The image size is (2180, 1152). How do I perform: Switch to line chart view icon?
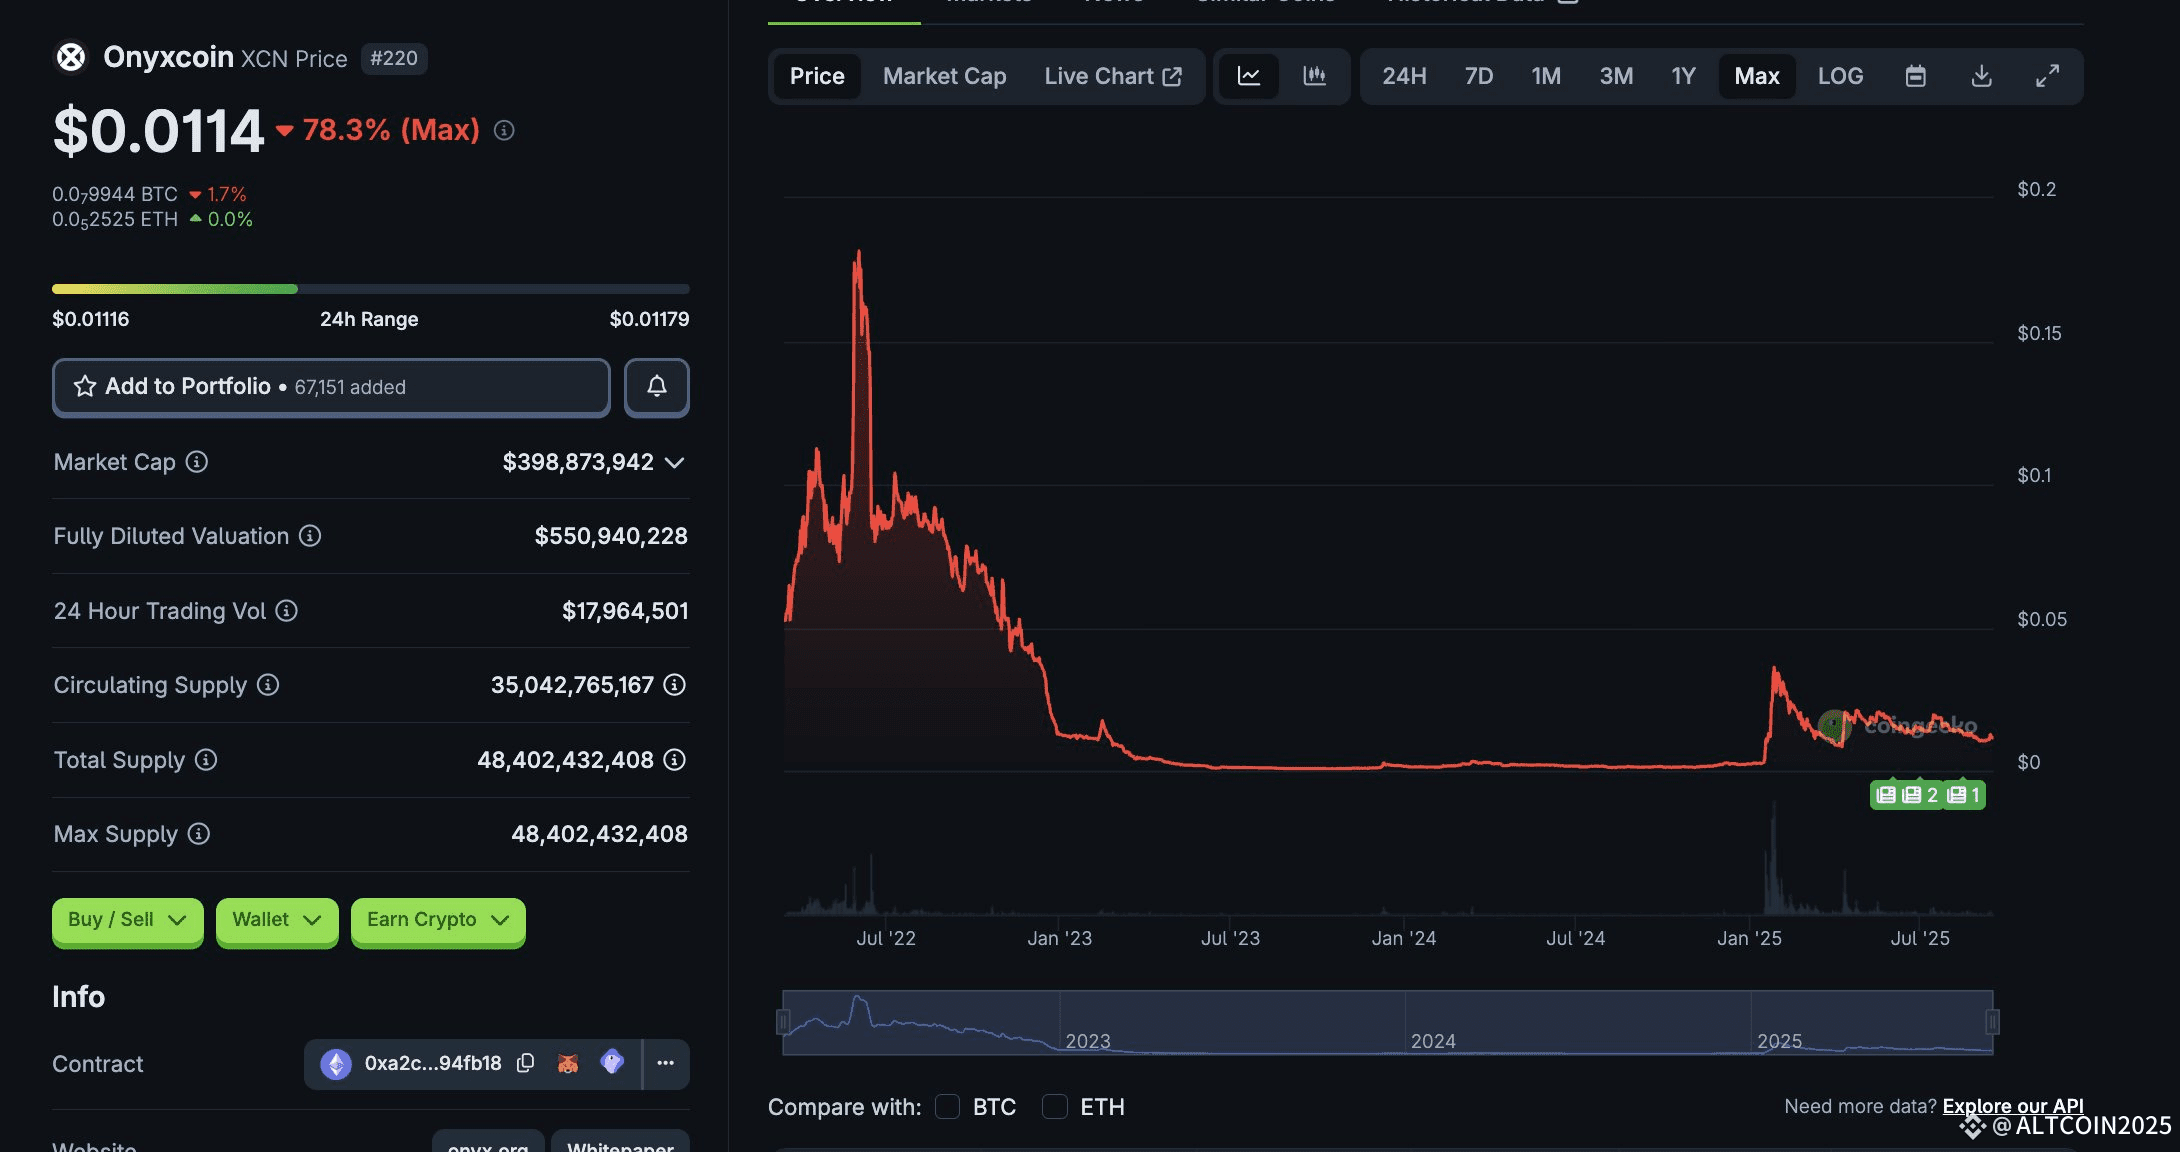[1248, 76]
